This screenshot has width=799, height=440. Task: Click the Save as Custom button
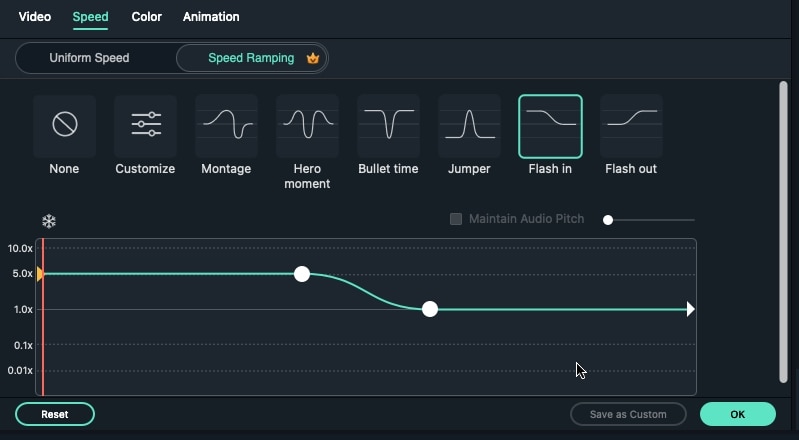pyautogui.click(x=628, y=414)
